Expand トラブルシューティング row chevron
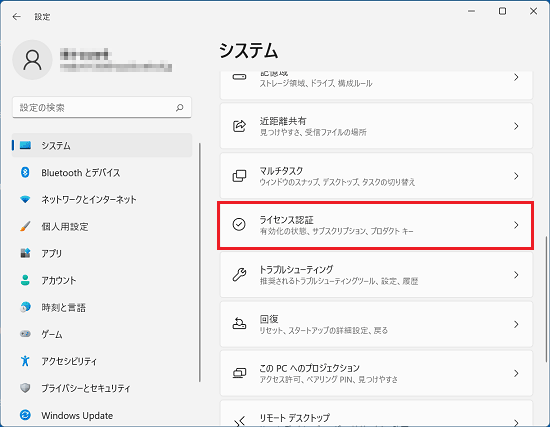 (x=516, y=275)
